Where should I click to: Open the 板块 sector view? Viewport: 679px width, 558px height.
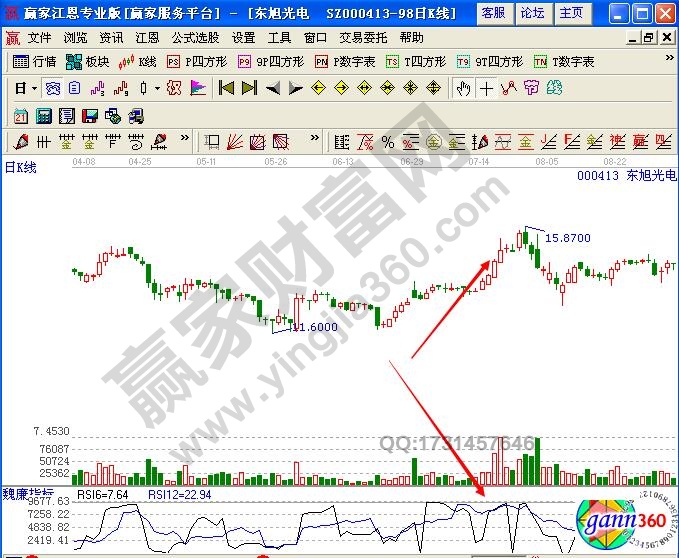click(88, 62)
